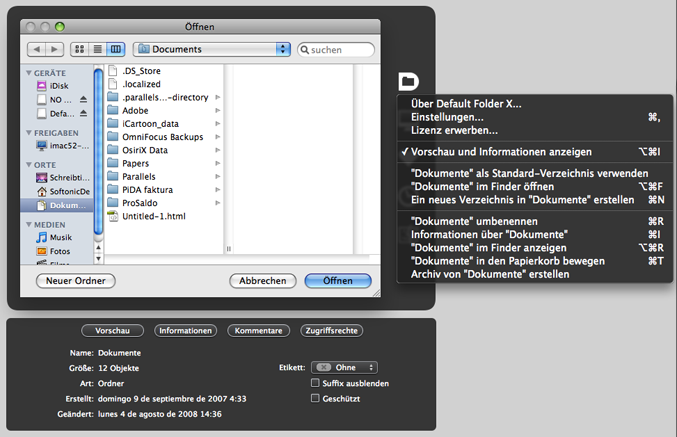Collapse the ORTE sidebar section

click(x=29, y=165)
